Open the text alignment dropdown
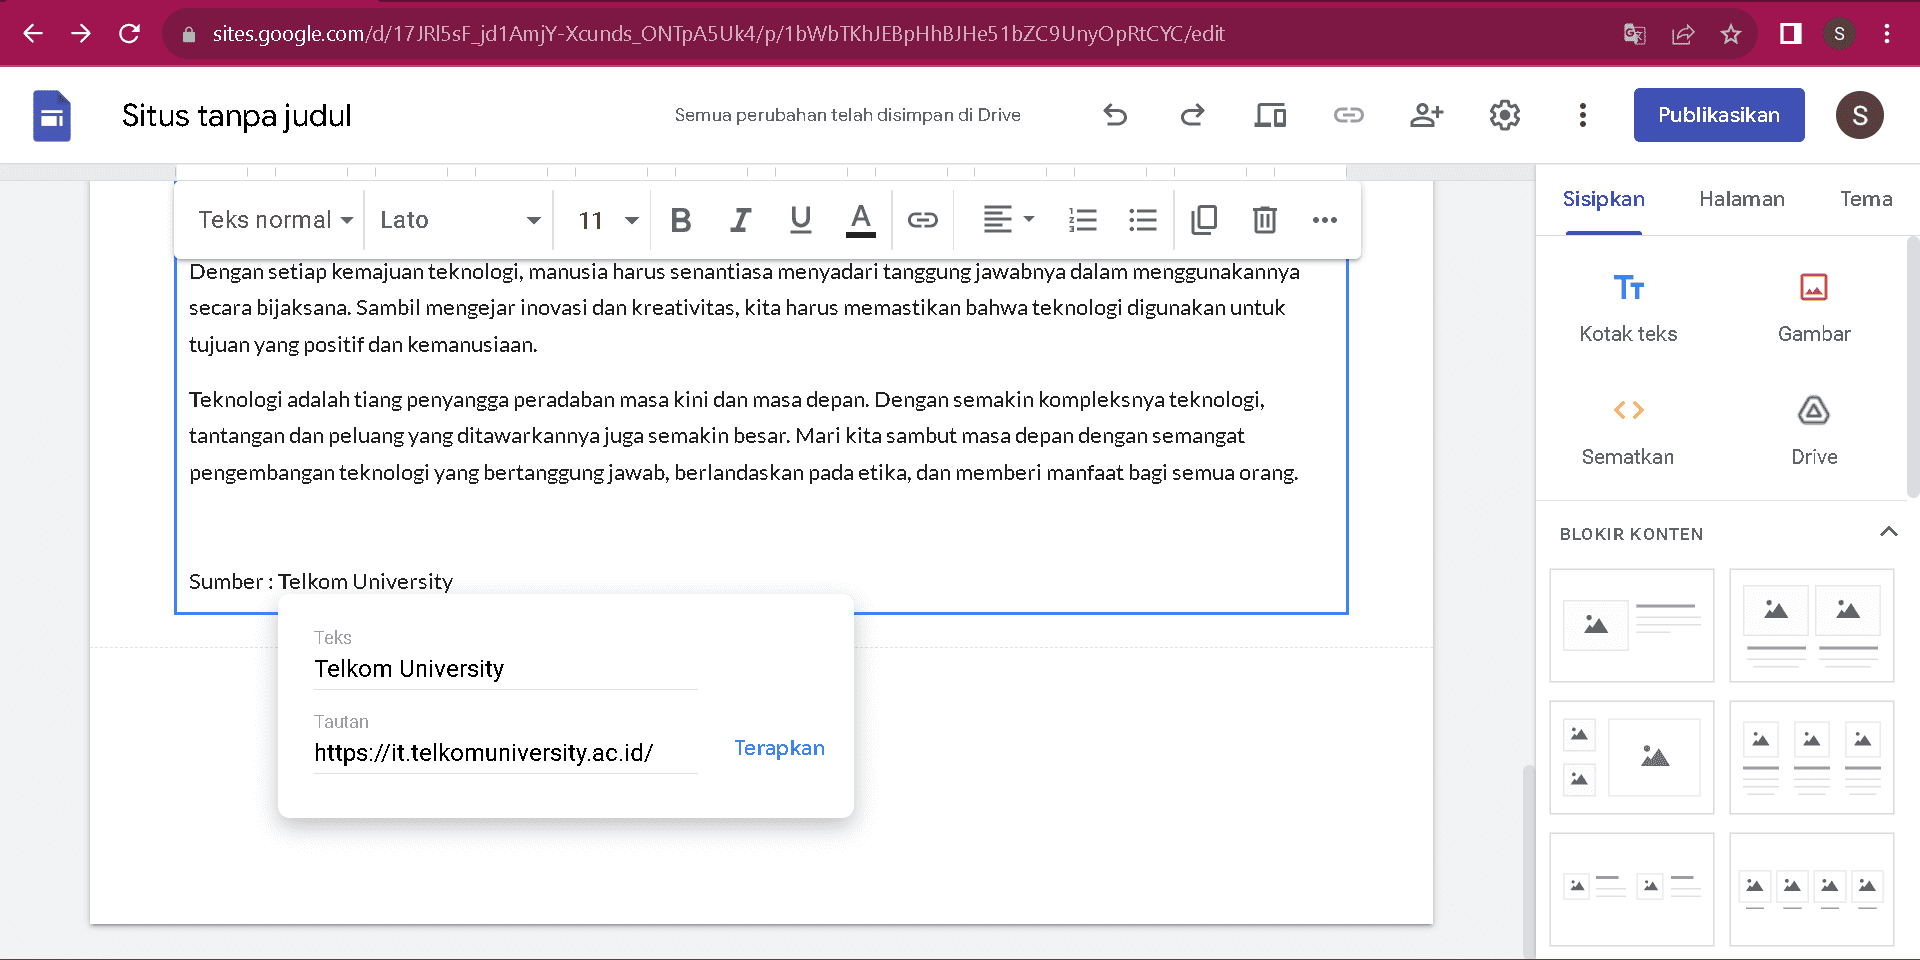Screen dimensions: 1920x960 (x=1008, y=220)
